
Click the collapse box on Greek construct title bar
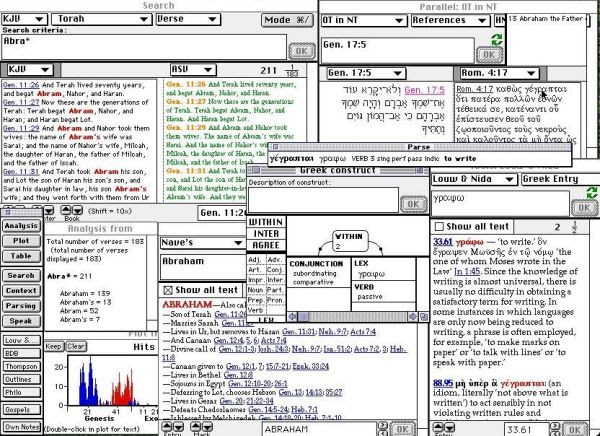click(420, 170)
